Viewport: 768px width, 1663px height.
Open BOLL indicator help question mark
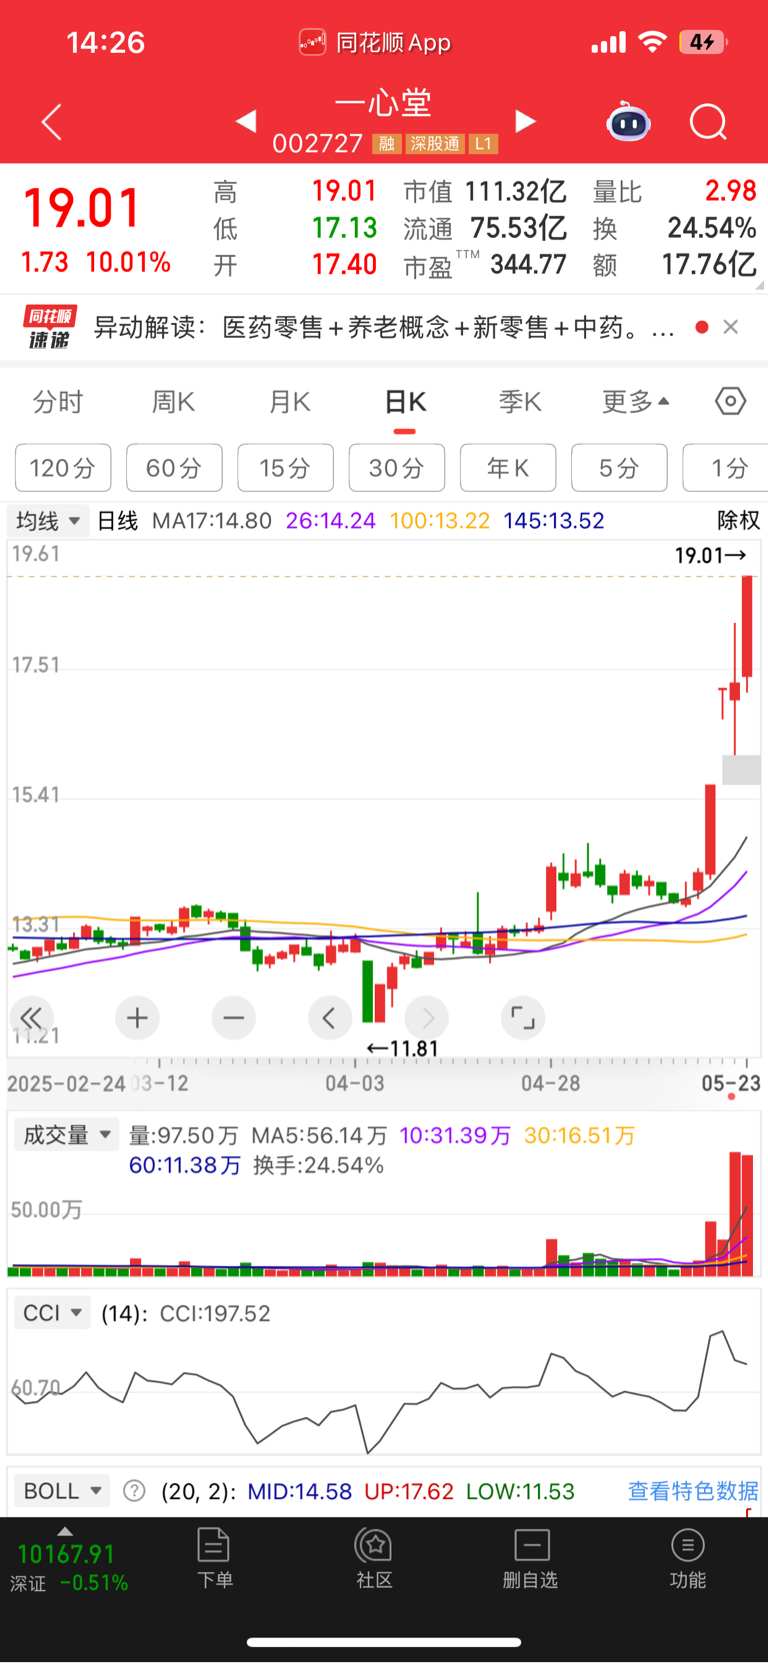coord(134,1491)
